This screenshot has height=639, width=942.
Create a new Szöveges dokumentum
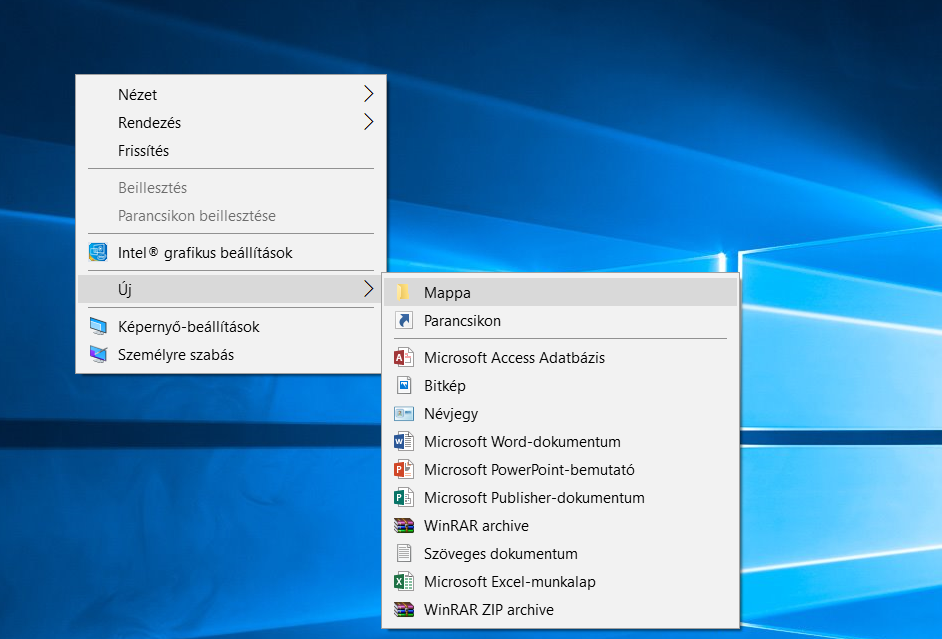click(x=500, y=554)
